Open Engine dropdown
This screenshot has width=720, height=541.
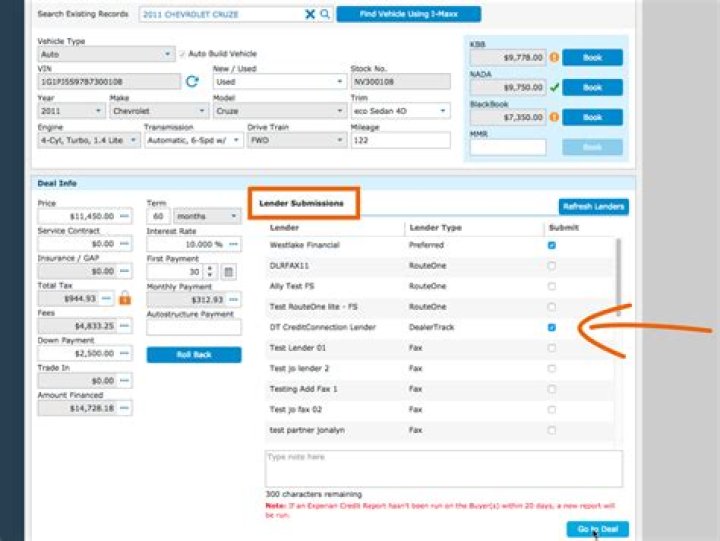89,140
